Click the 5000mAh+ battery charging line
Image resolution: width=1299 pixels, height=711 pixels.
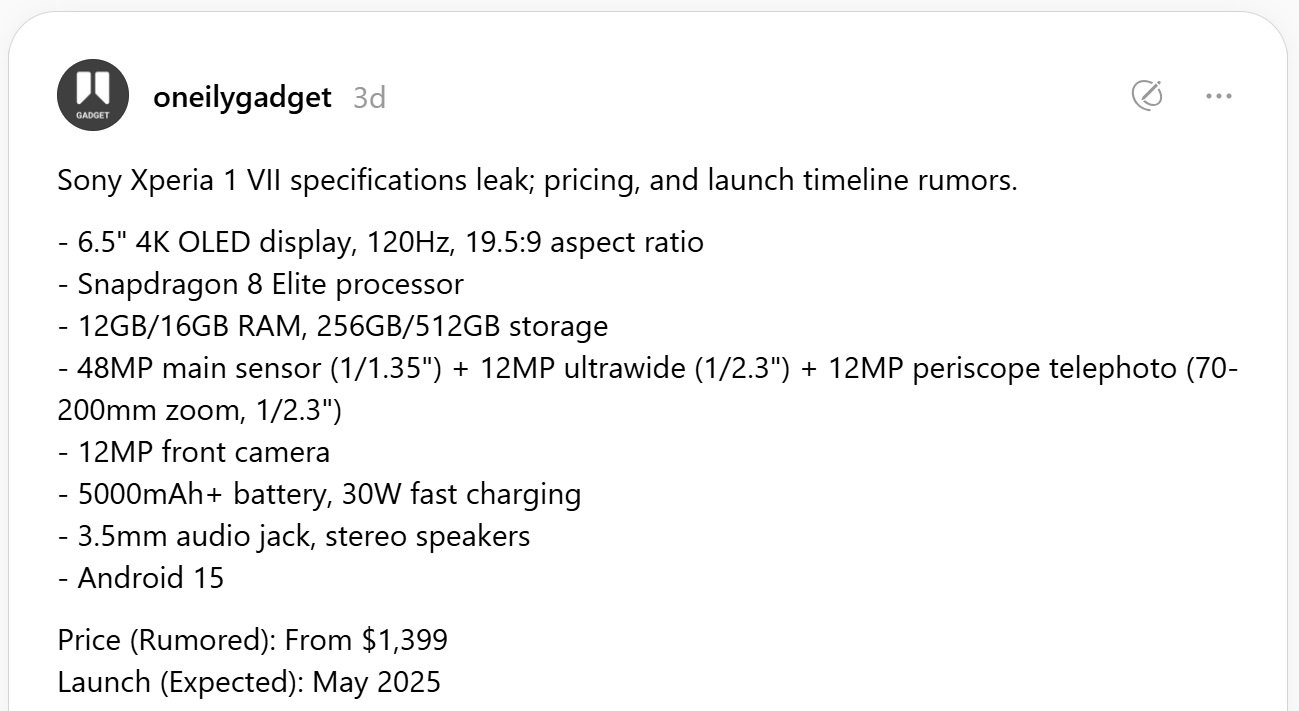click(x=319, y=494)
